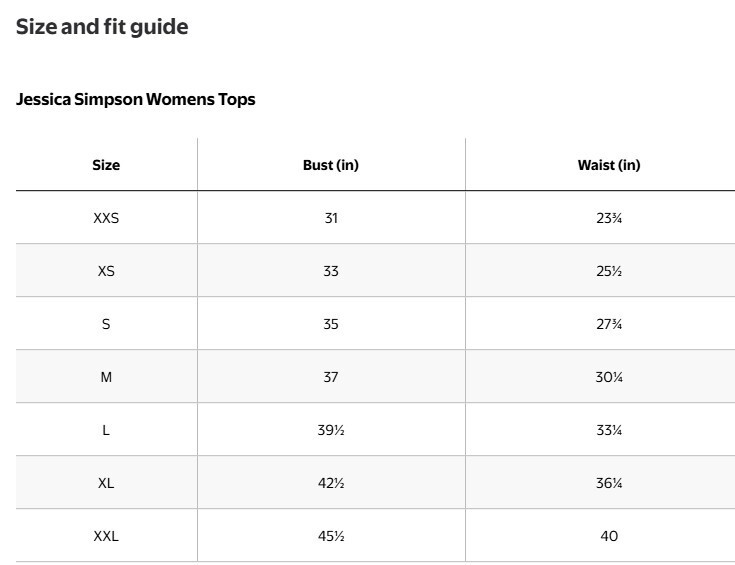Select the L size cell
The width and height of the screenshot is (735, 565).
click(x=106, y=430)
